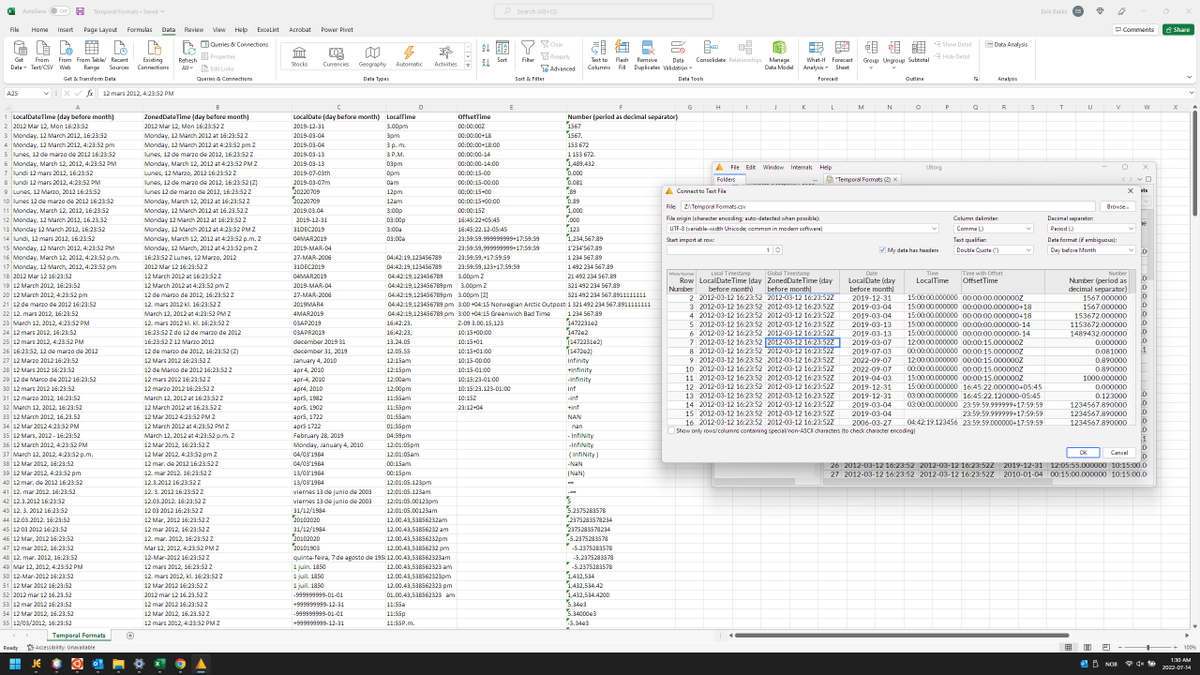The image size is (1200, 675).
Task: Open the Internals menu in Ultorg window
Action: 802,167
